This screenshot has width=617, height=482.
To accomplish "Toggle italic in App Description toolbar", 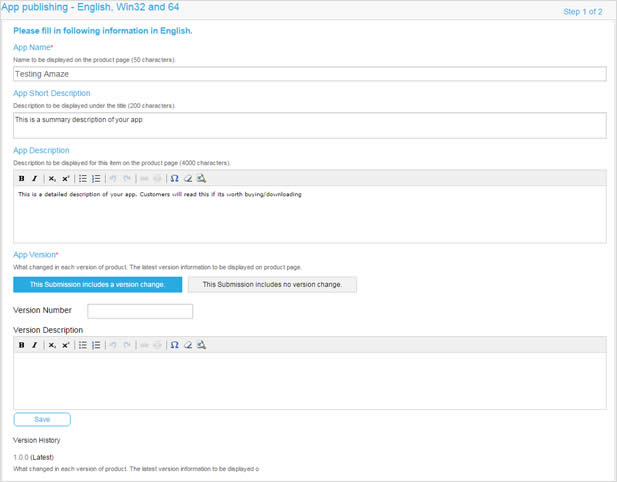I will pos(34,179).
